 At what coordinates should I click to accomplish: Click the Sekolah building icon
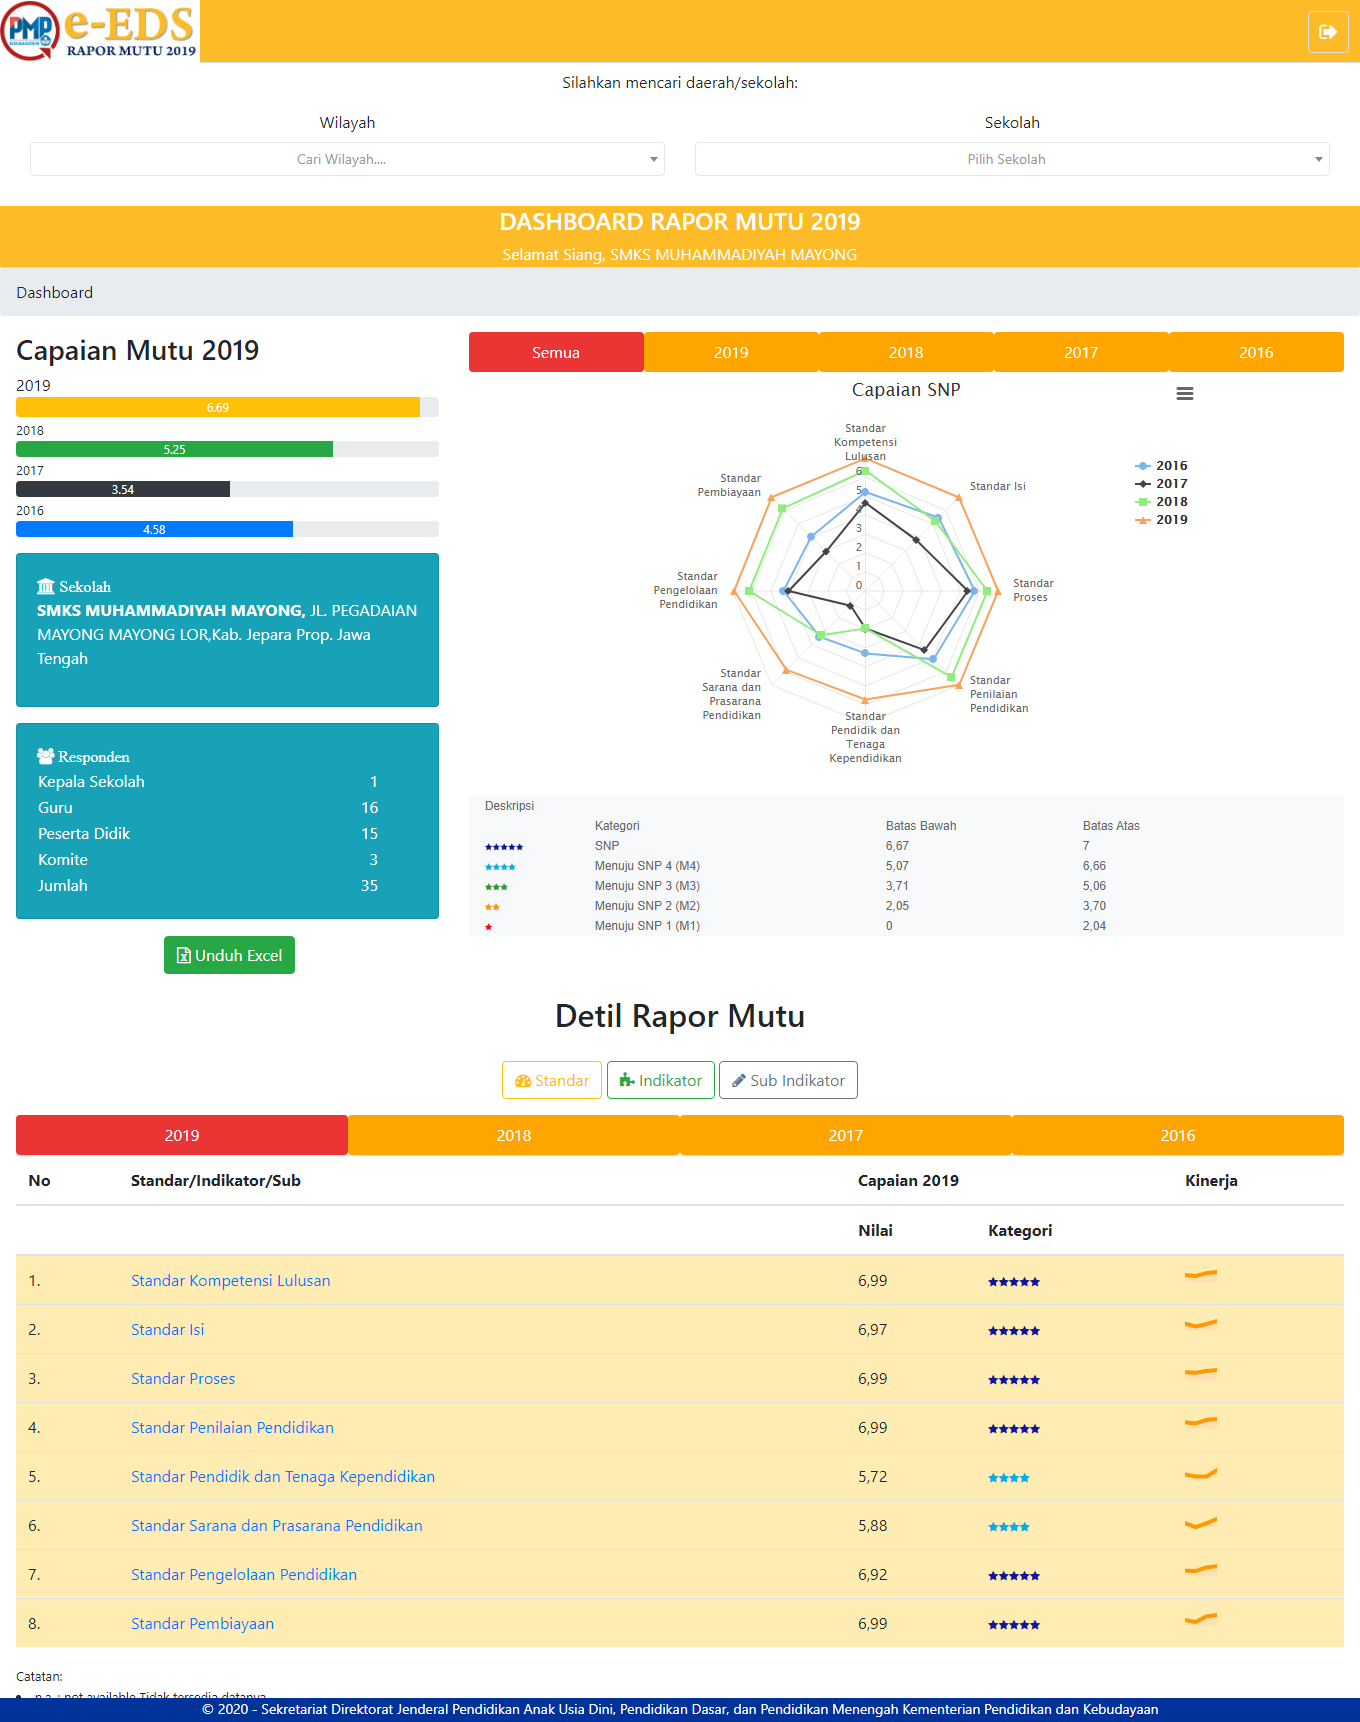tap(46, 586)
